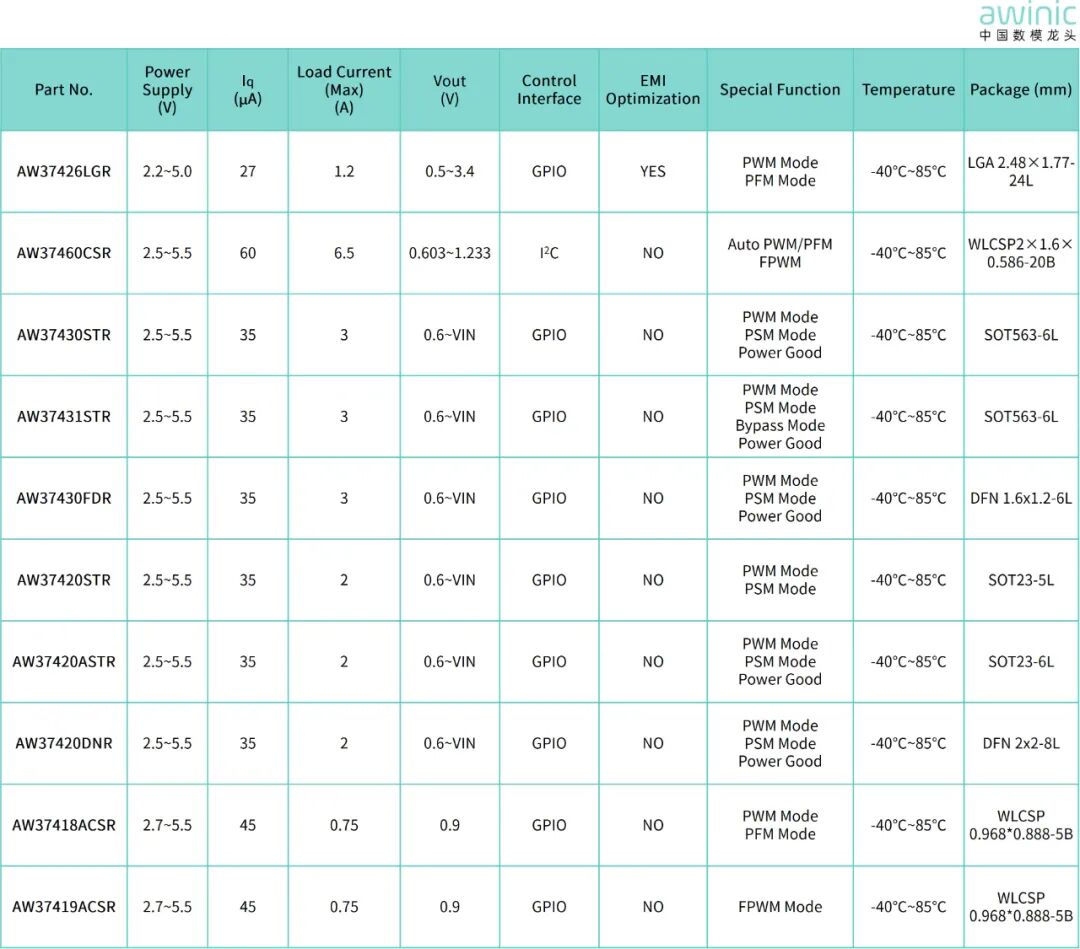The image size is (1080, 949).
Task: Select part number AW37430FDR
Action: tap(63, 498)
